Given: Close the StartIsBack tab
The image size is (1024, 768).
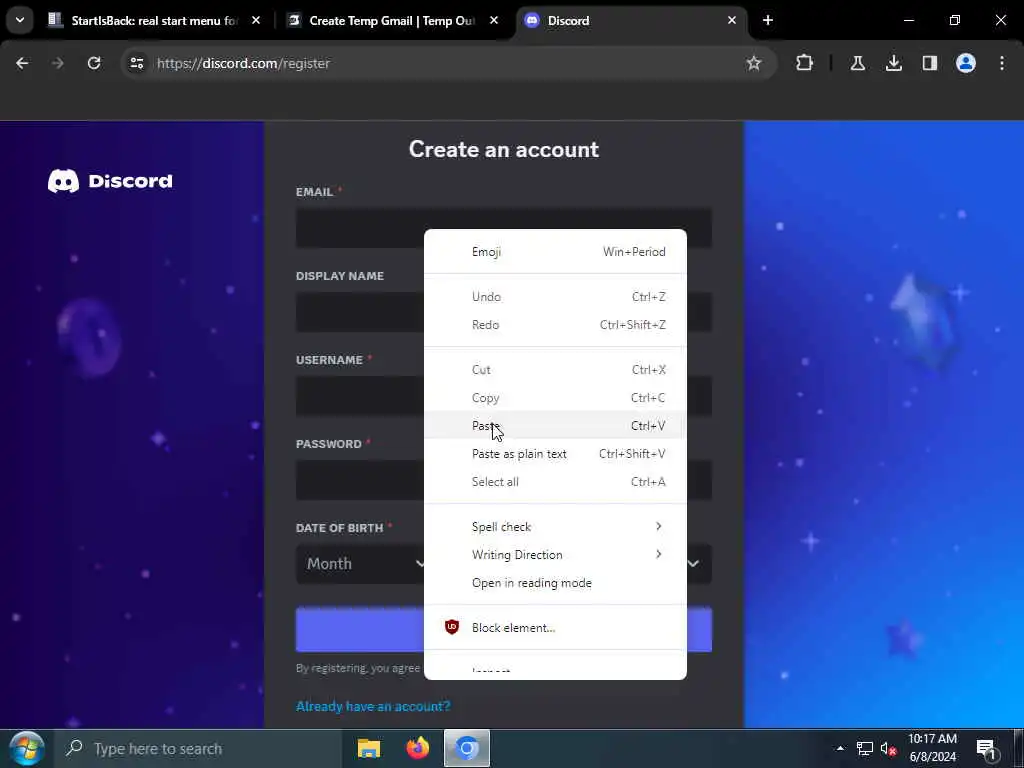Looking at the screenshot, I should click(256, 21).
